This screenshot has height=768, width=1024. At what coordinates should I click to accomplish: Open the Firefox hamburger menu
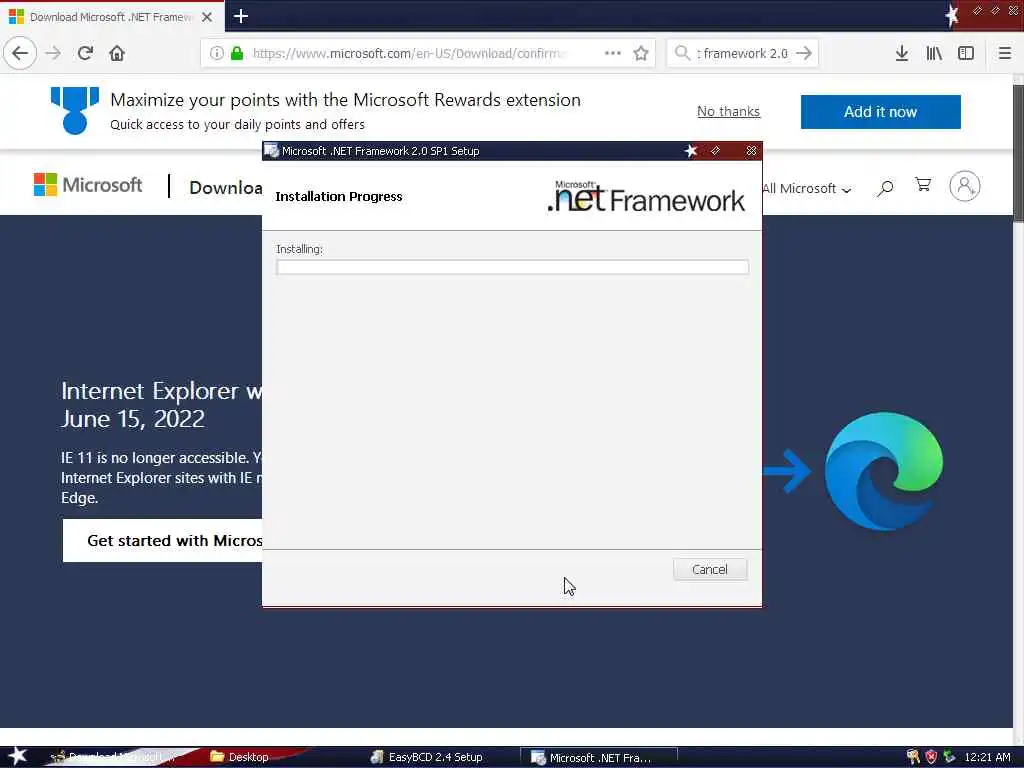tap(1004, 53)
